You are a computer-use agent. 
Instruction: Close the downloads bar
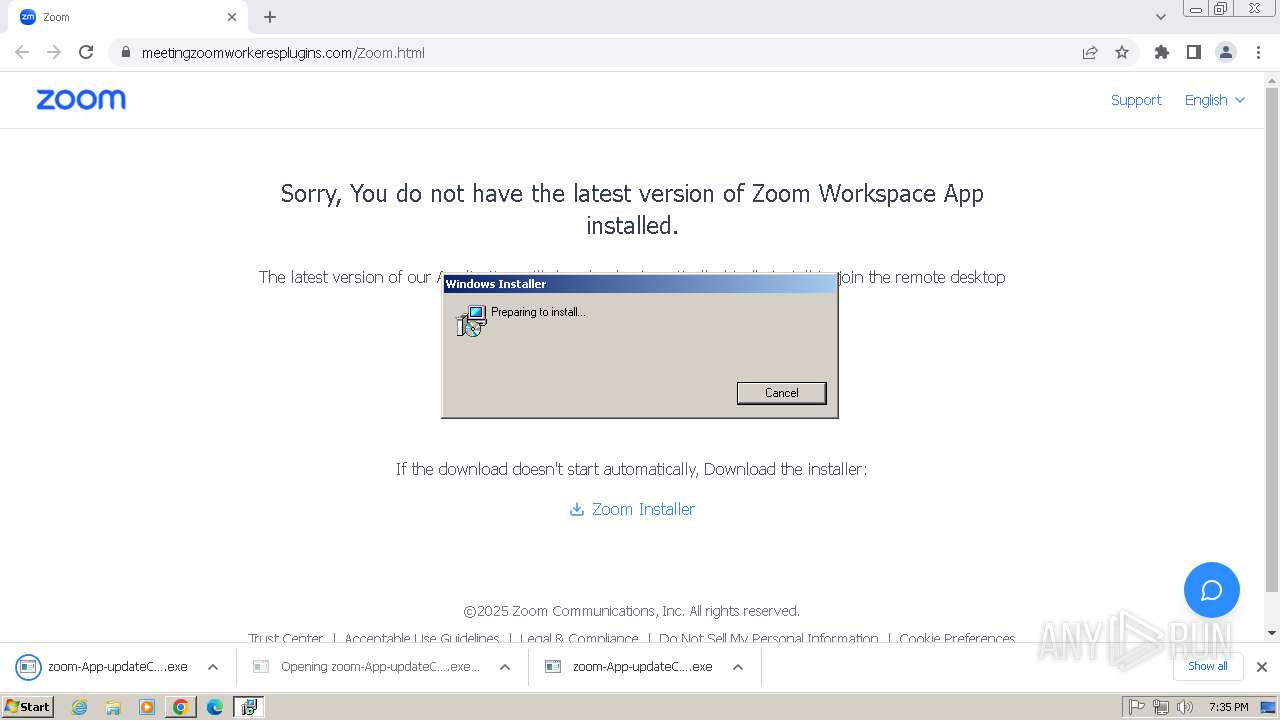coord(1262,667)
